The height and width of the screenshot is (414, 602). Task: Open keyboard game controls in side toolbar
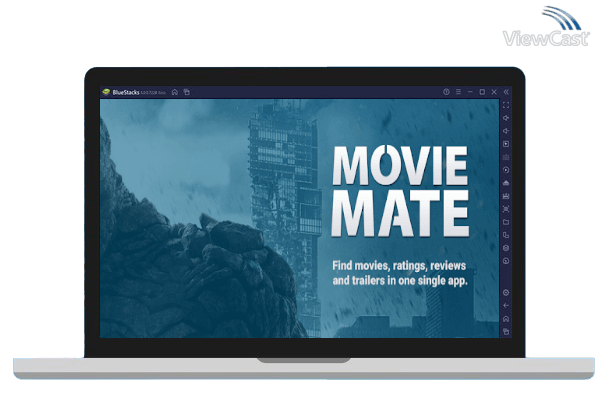506,157
